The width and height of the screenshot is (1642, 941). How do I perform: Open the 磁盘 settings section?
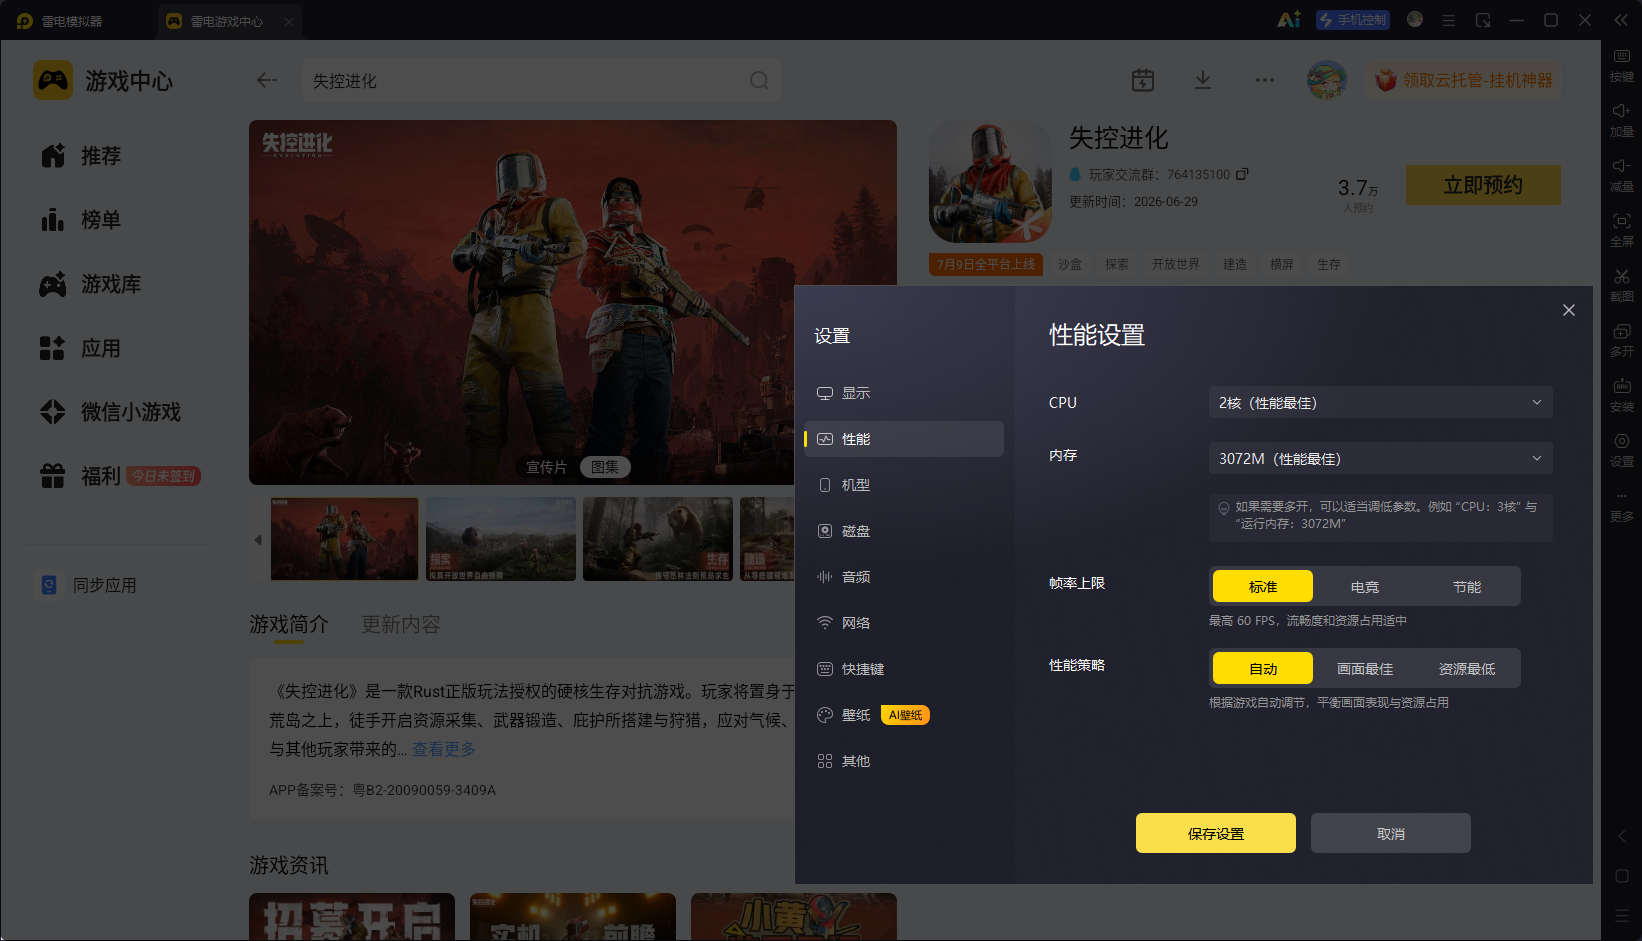(x=904, y=531)
